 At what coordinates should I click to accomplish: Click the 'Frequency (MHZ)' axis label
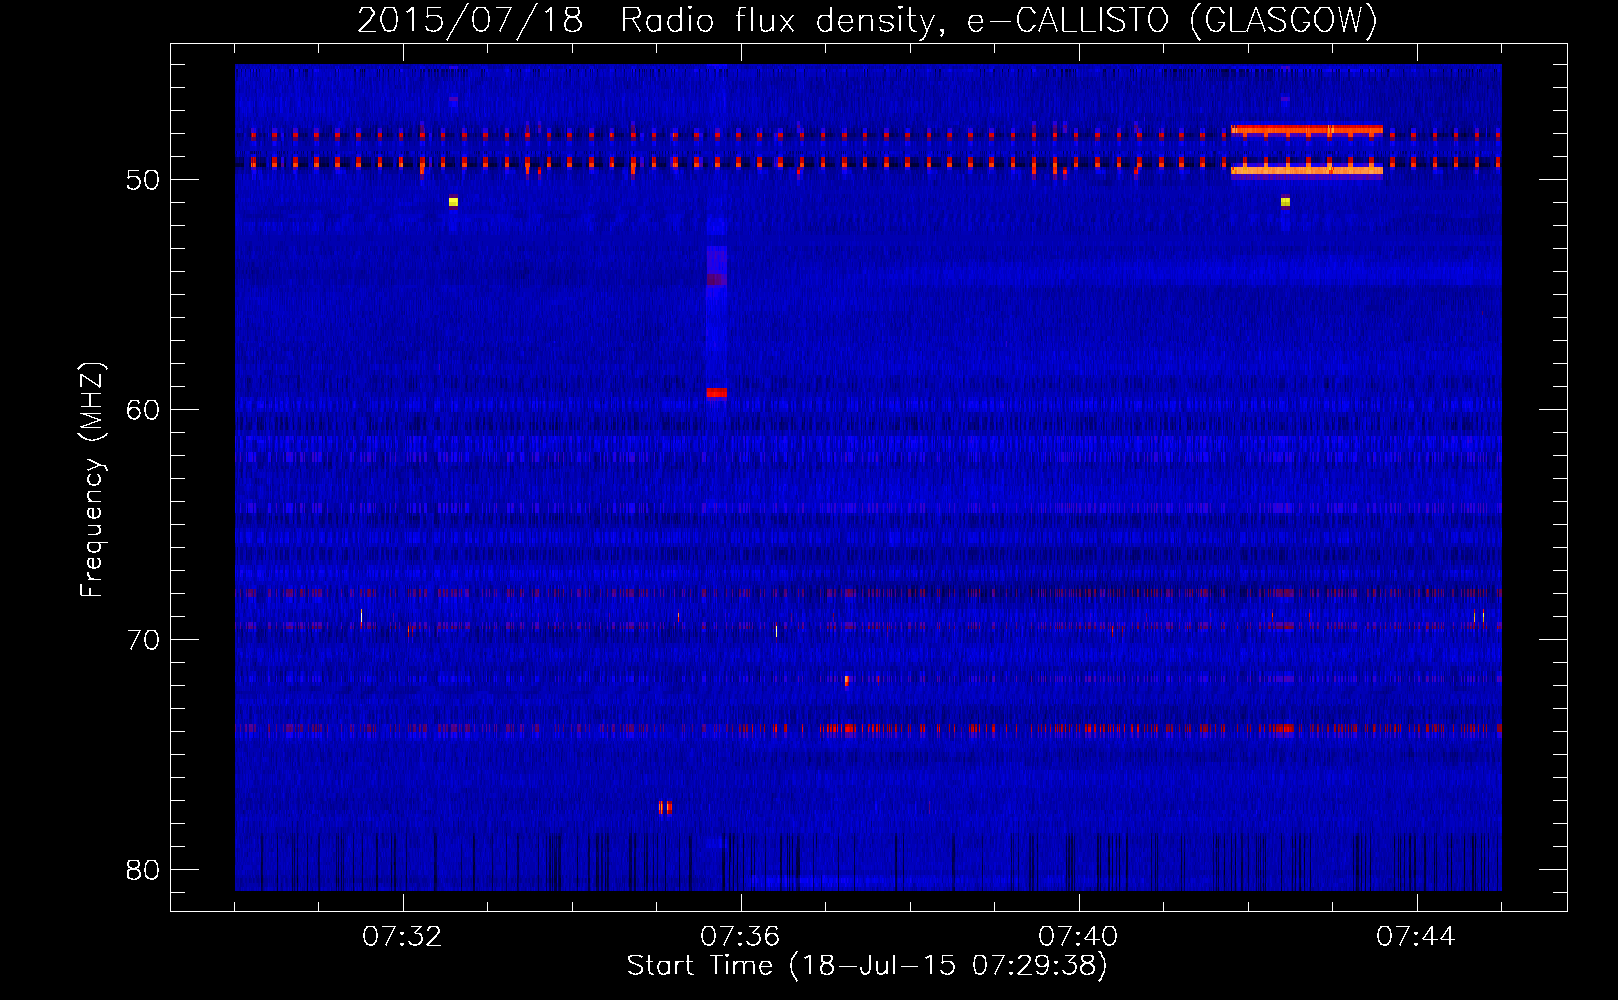[x=91, y=480]
